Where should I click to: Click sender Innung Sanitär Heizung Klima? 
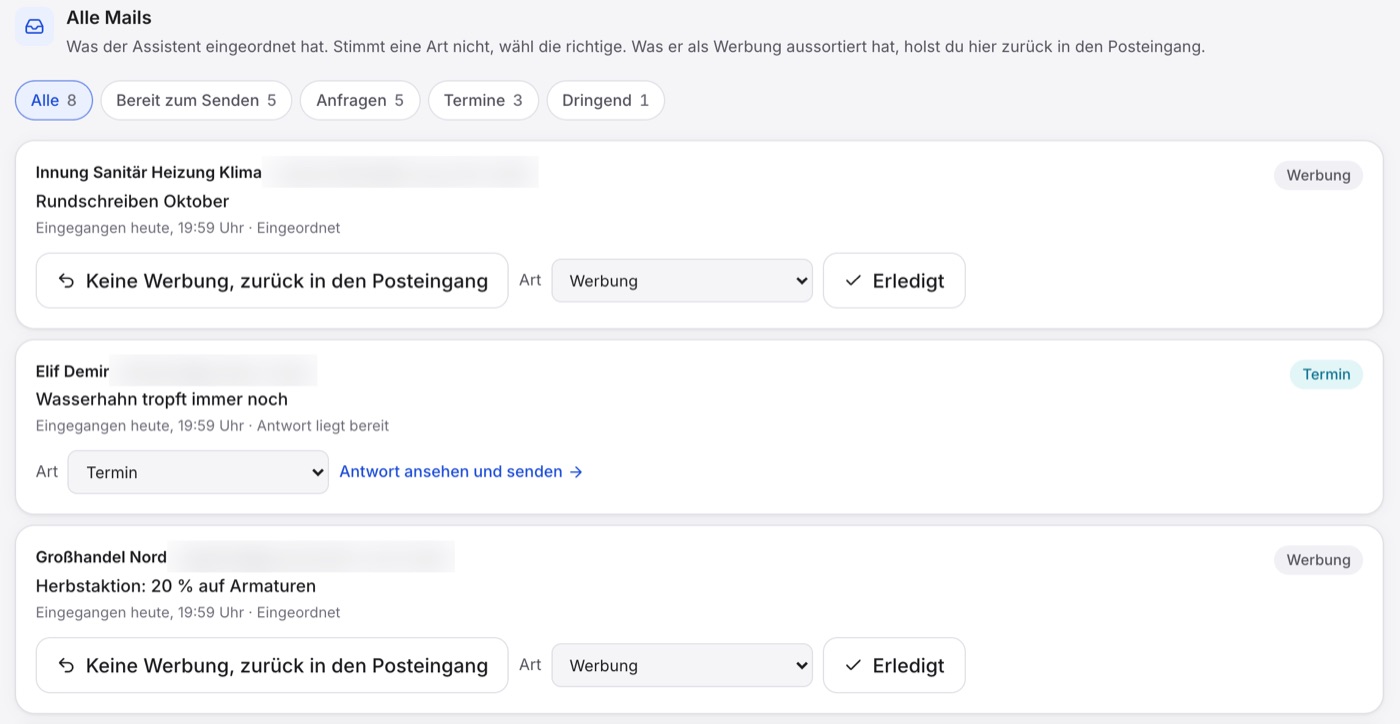coord(149,172)
